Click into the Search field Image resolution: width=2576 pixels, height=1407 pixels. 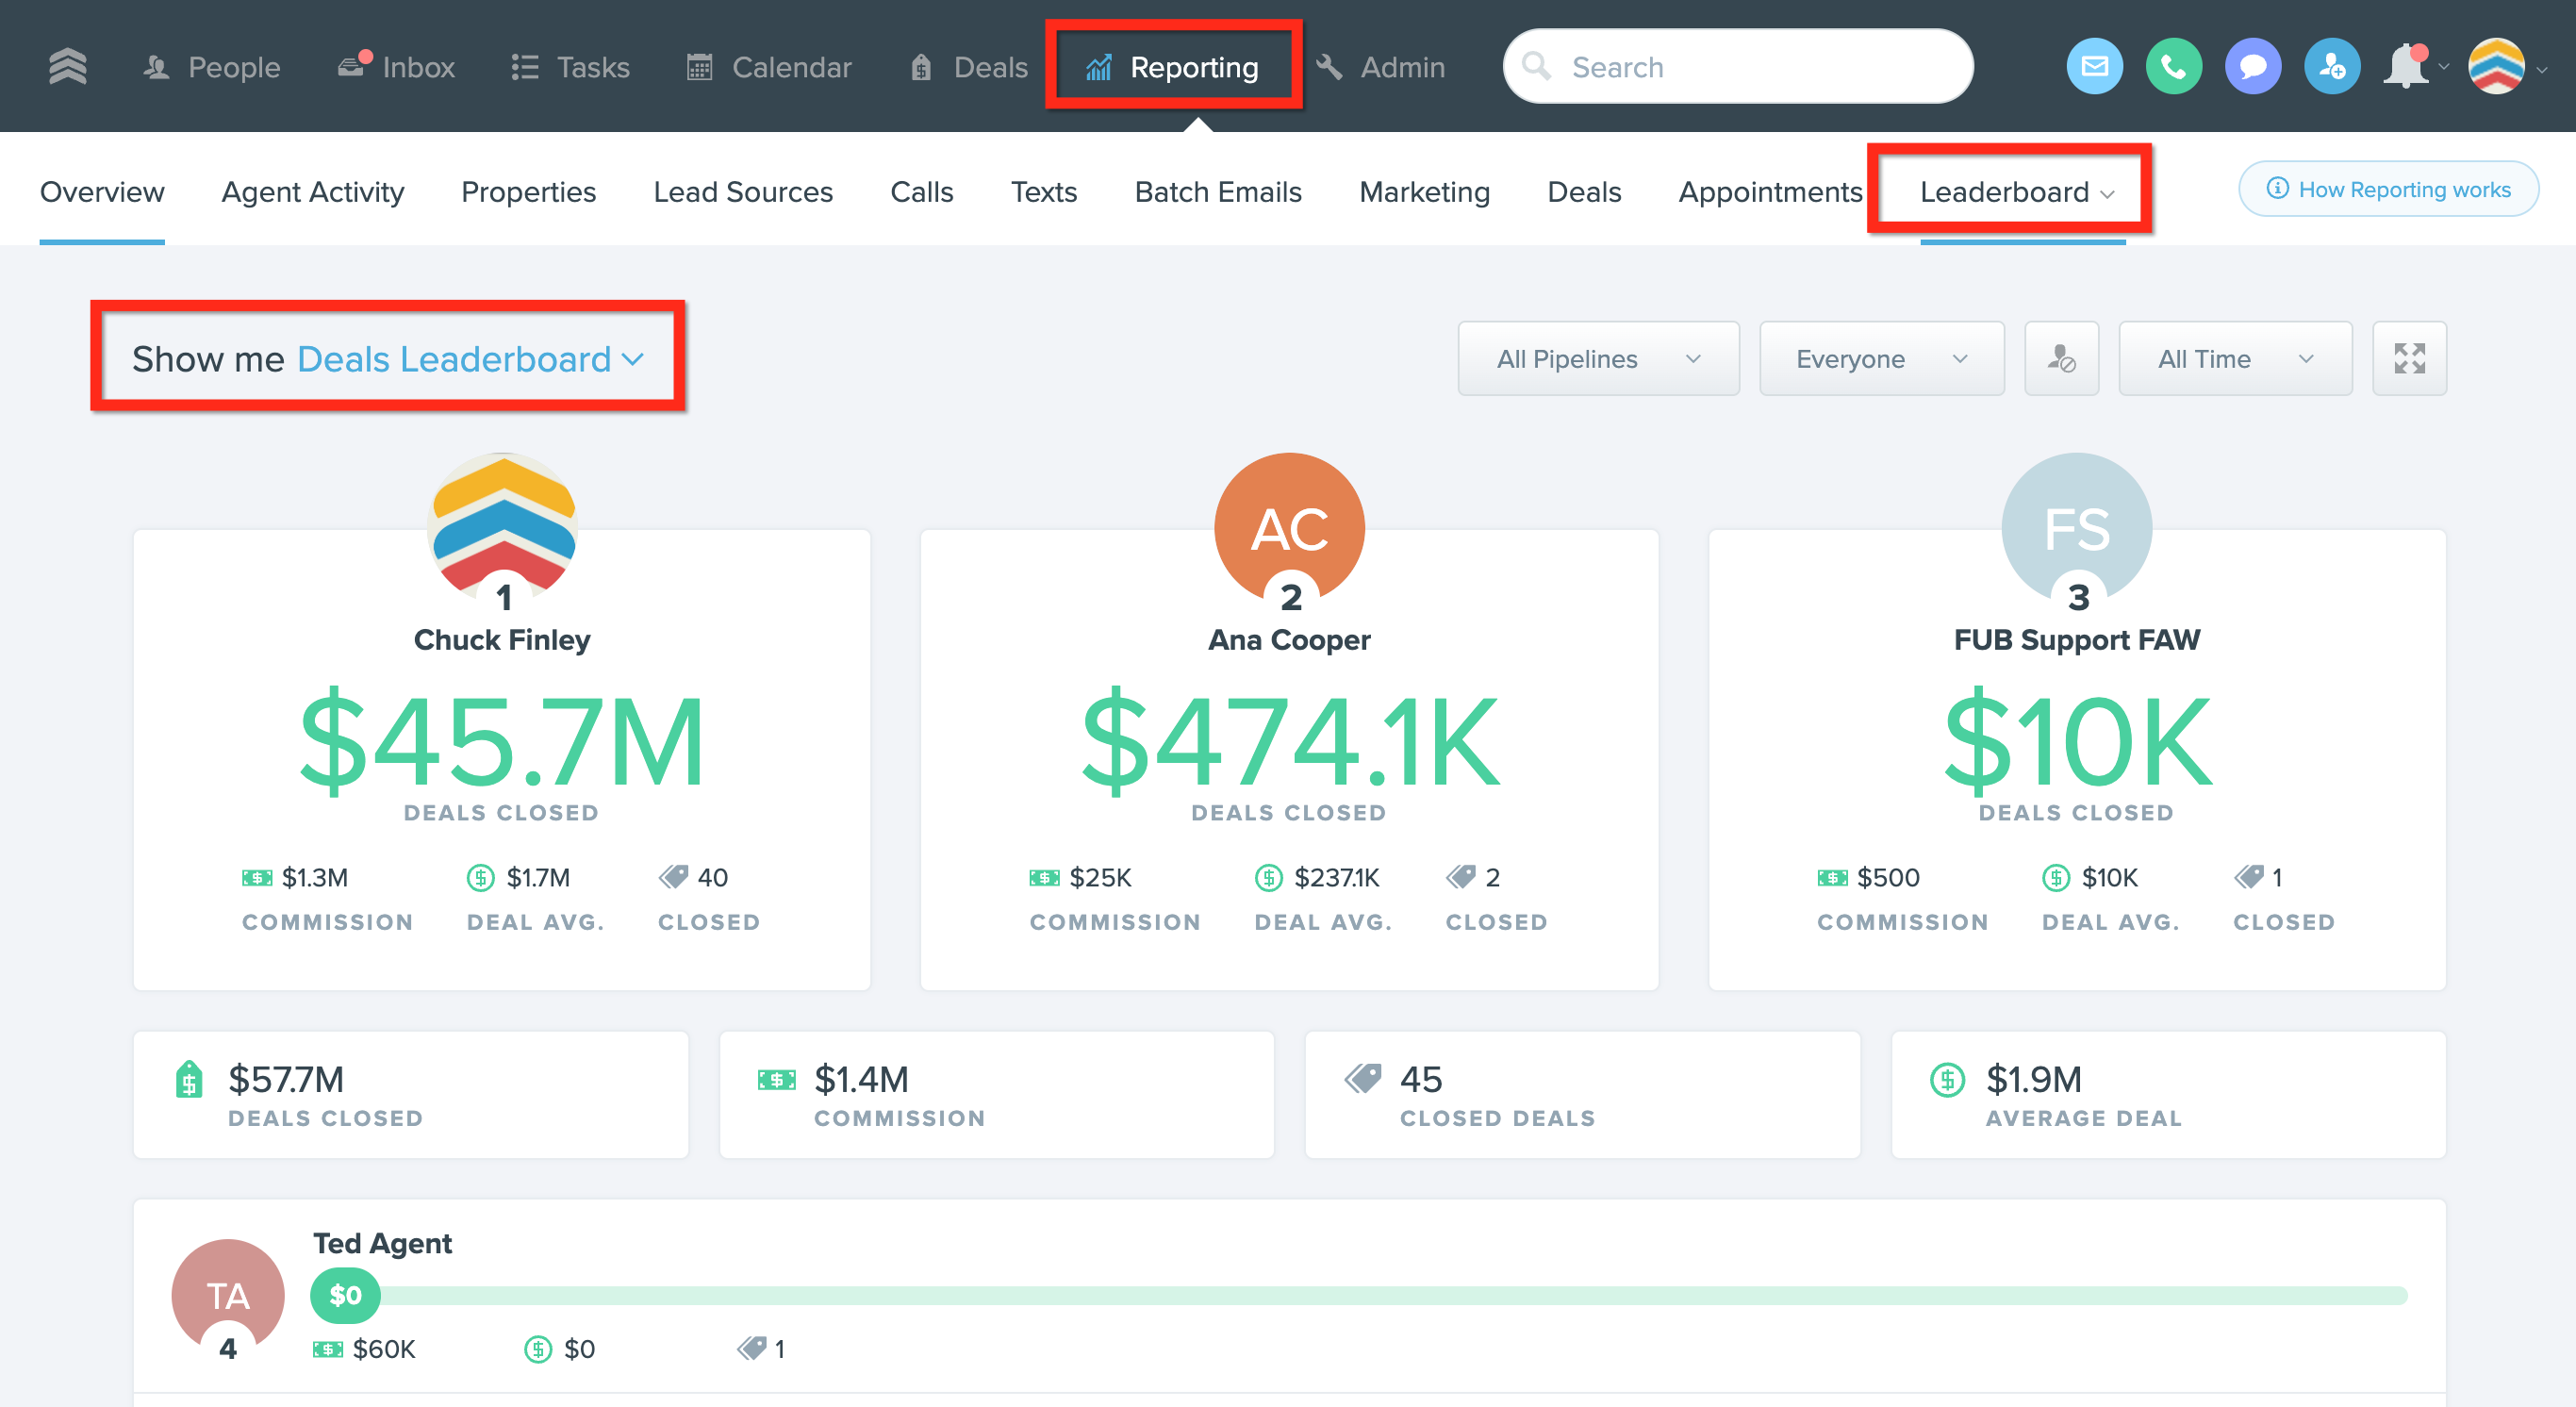tap(1740, 67)
